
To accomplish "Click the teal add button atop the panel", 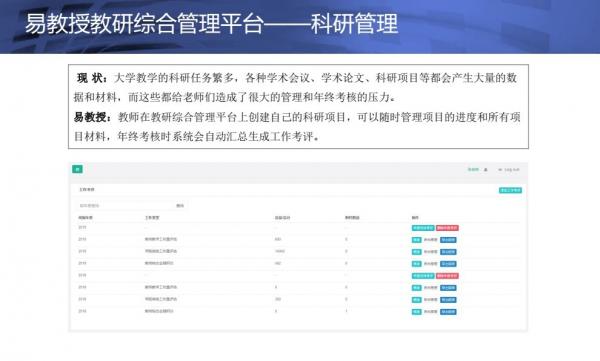I will pyautogui.click(x=510, y=190).
